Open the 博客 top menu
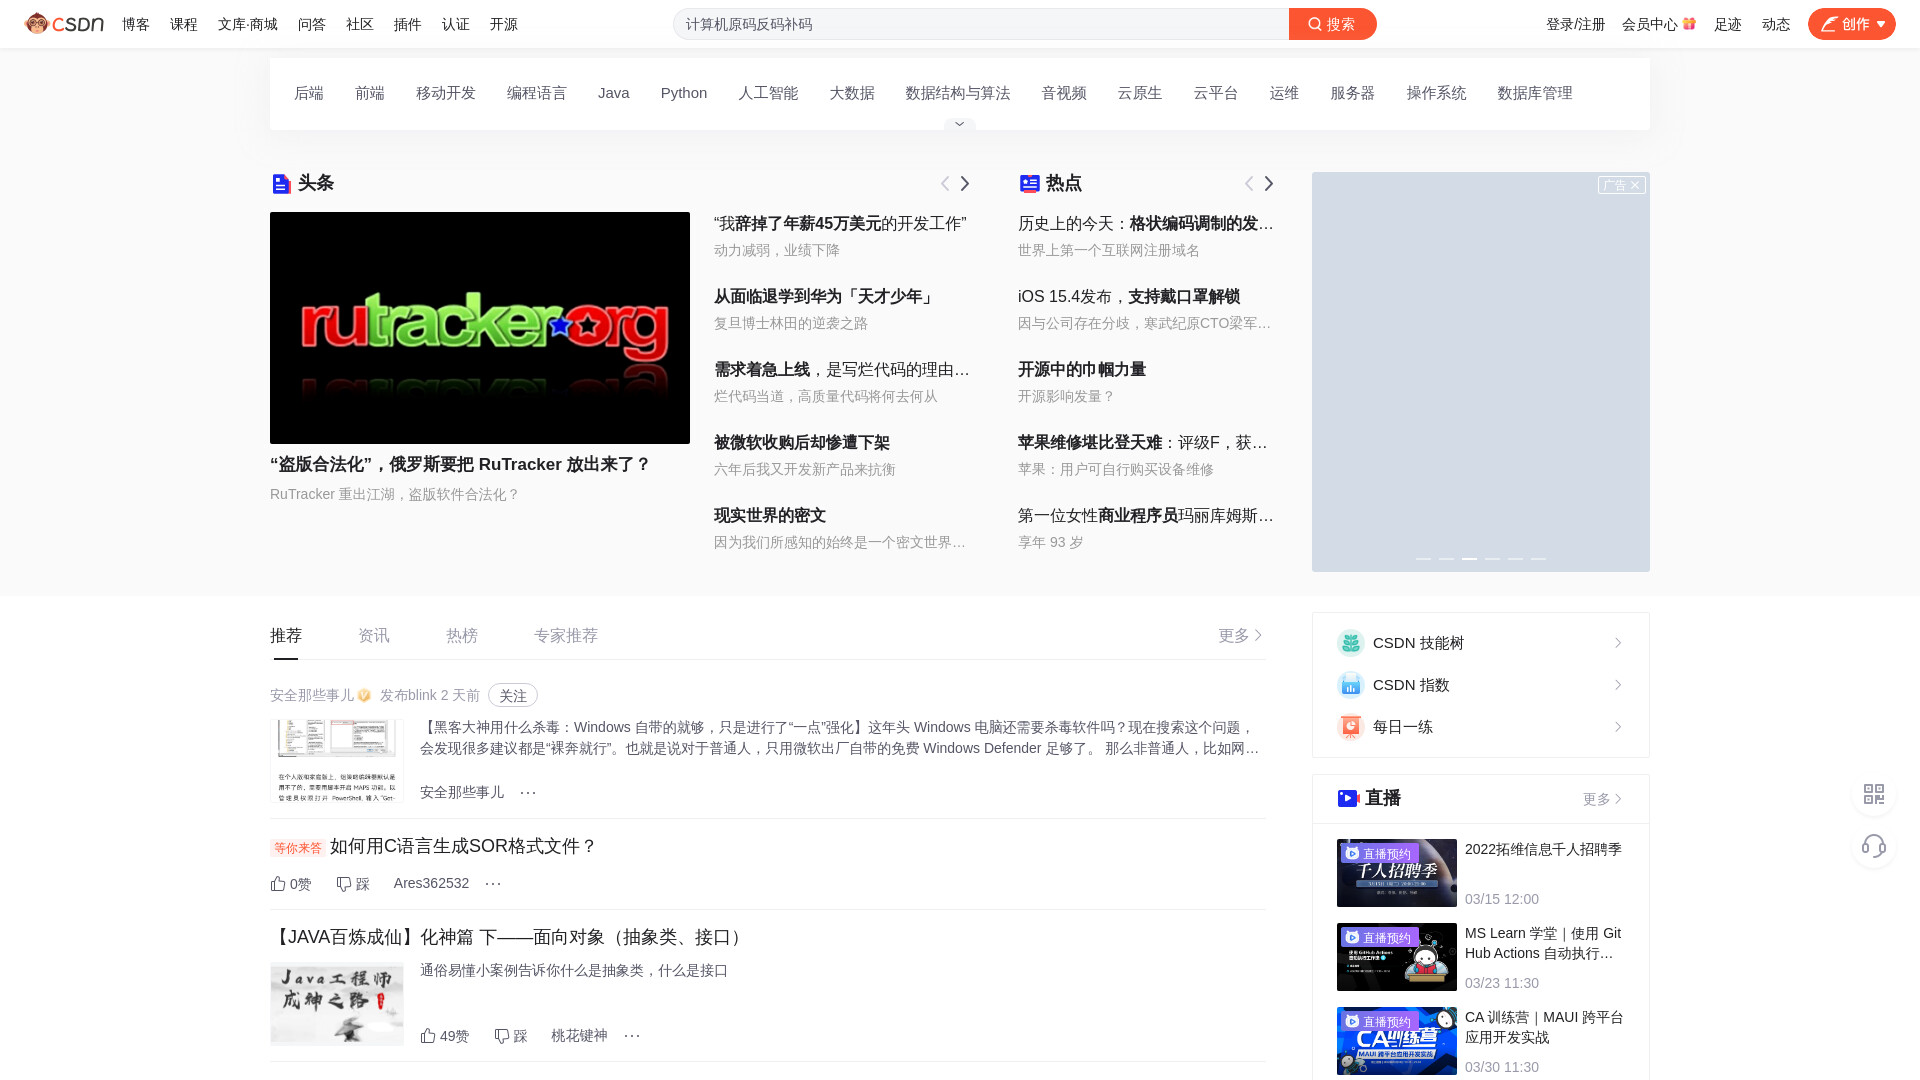The width and height of the screenshot is (1920, 1080). [136, 24]
